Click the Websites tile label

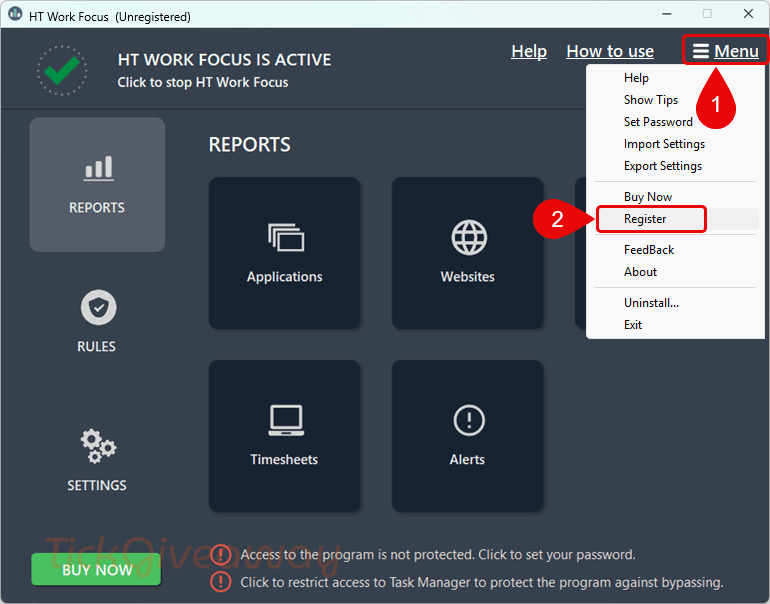pos(468,277)
